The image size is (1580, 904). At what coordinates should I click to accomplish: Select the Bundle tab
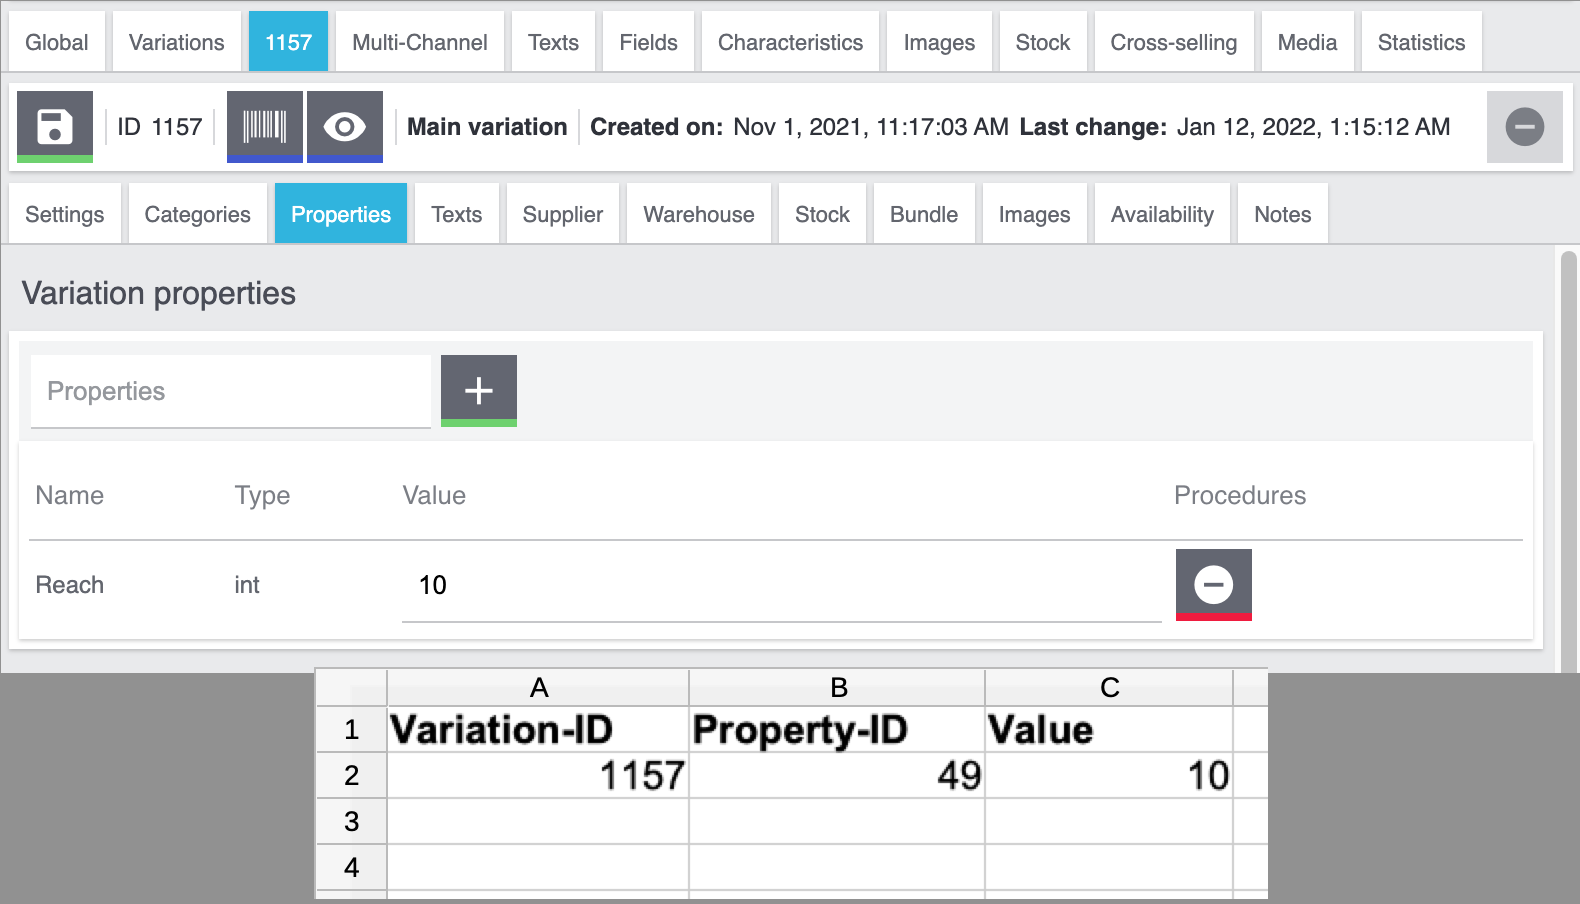[924, 214]
